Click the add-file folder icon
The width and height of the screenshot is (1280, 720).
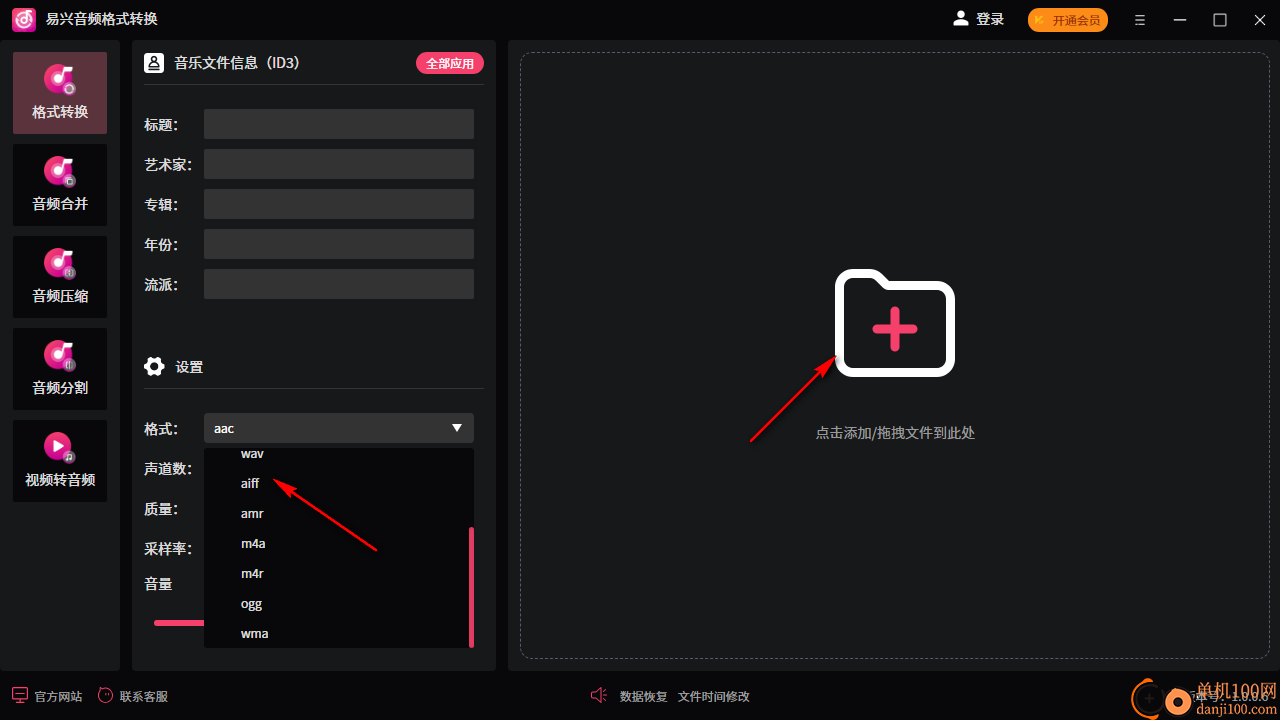pyautogui.click(x=895, y=323)
